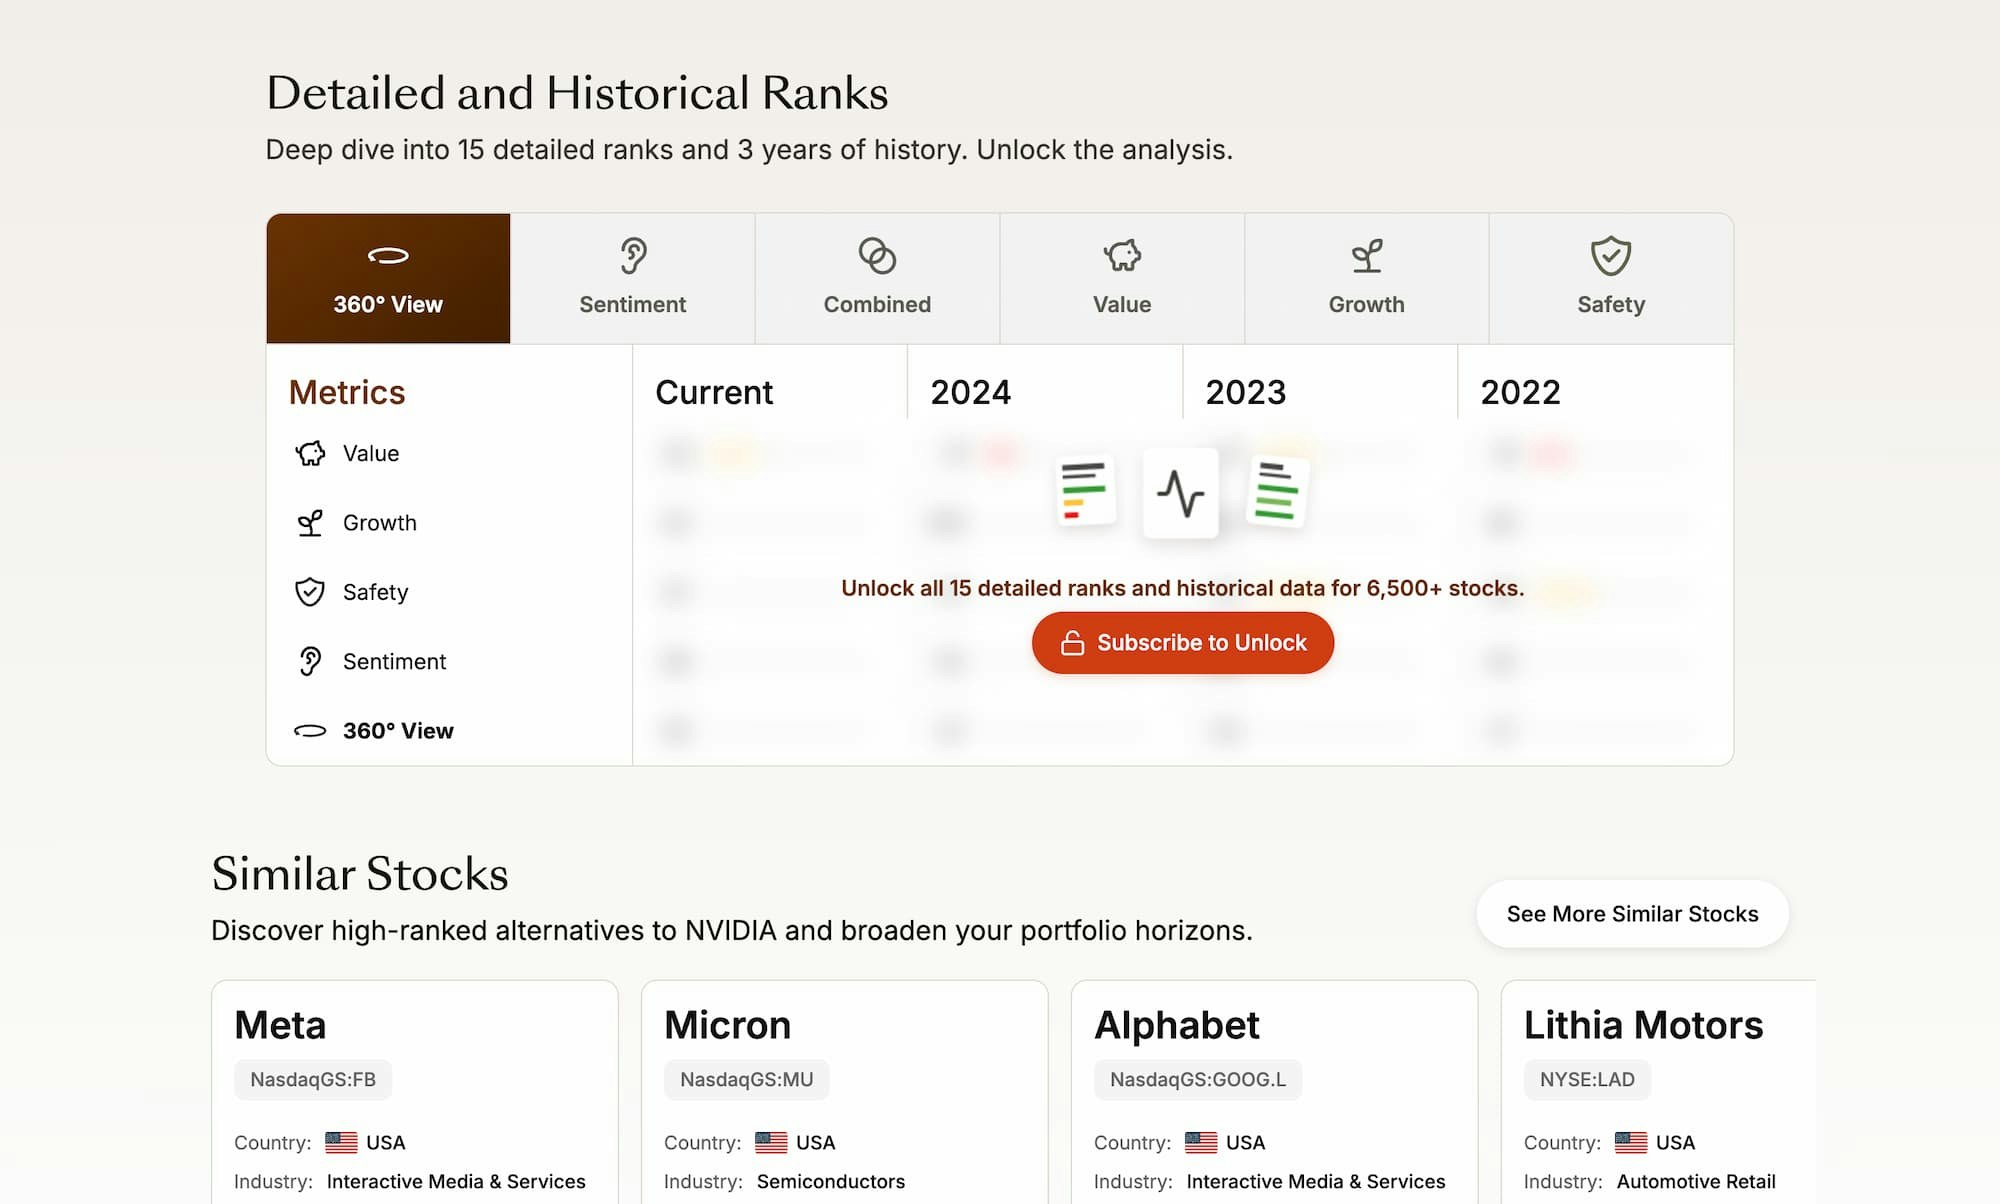Click Growth metric sprout icon

pos(310,523)
